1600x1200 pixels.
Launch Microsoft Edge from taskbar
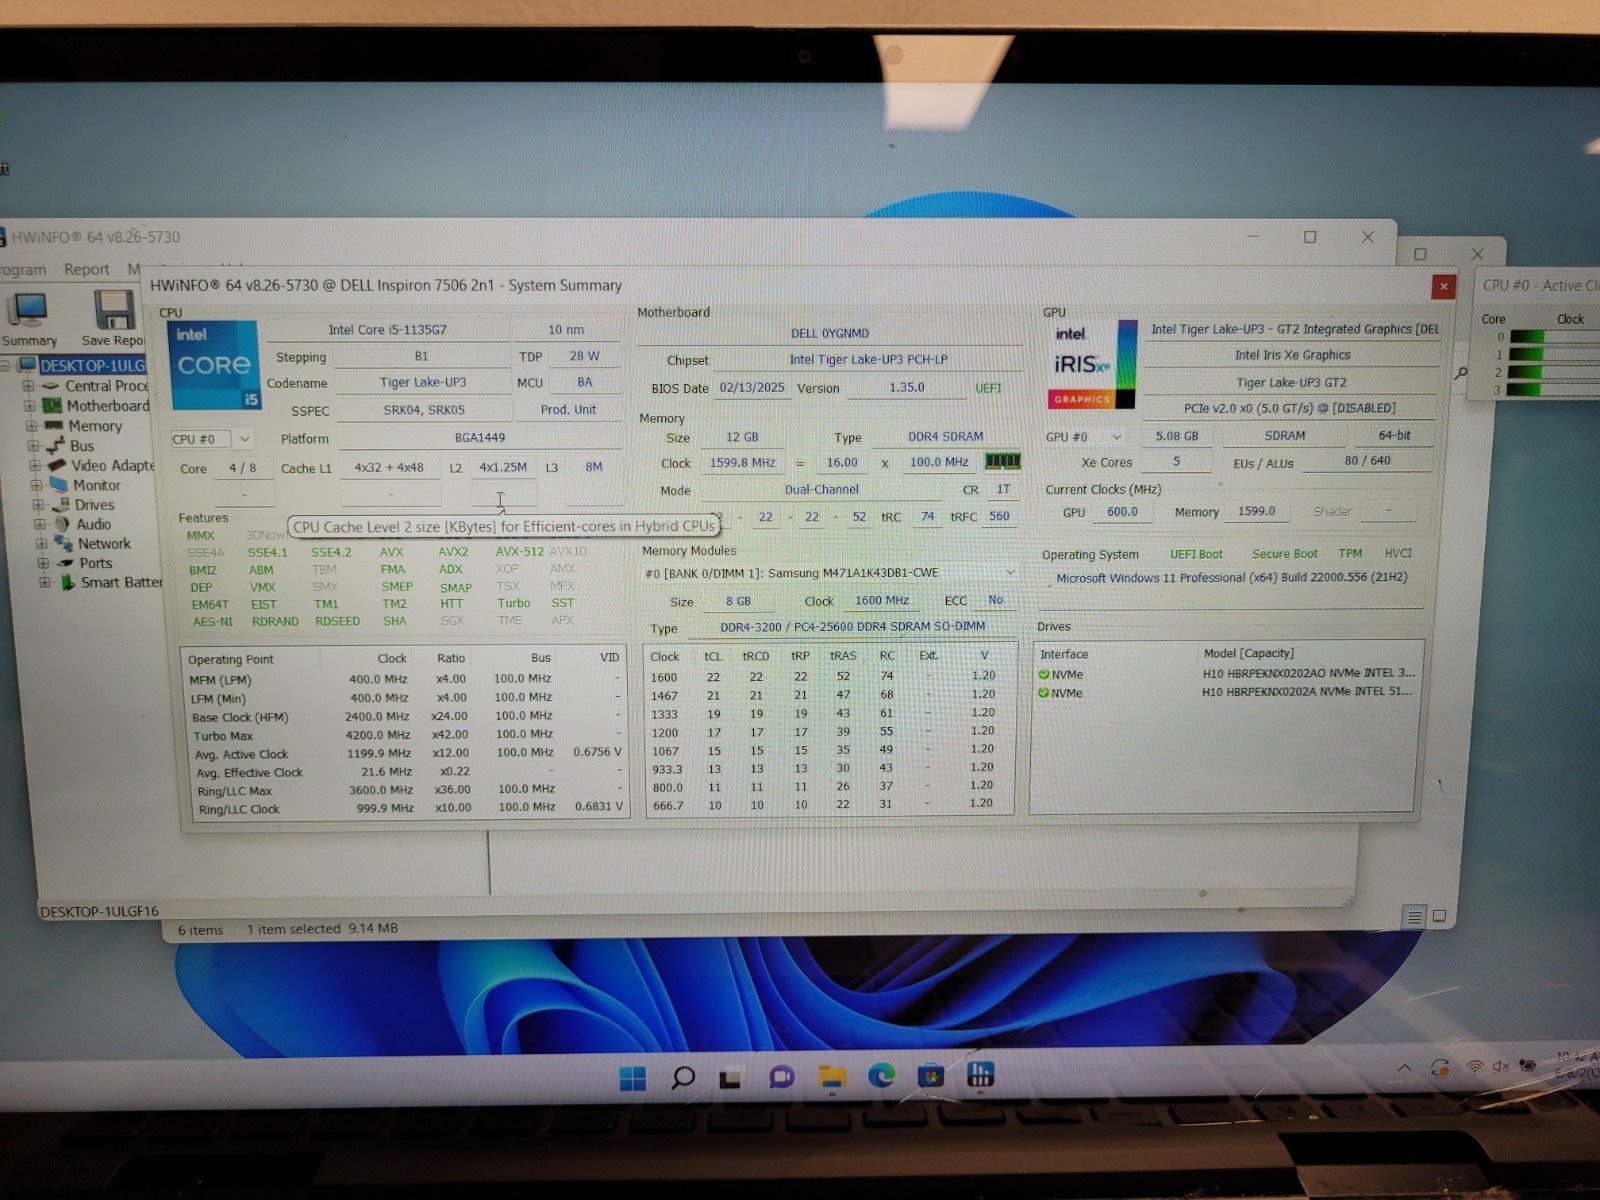pyautogui.click(x=881, y=1075)
